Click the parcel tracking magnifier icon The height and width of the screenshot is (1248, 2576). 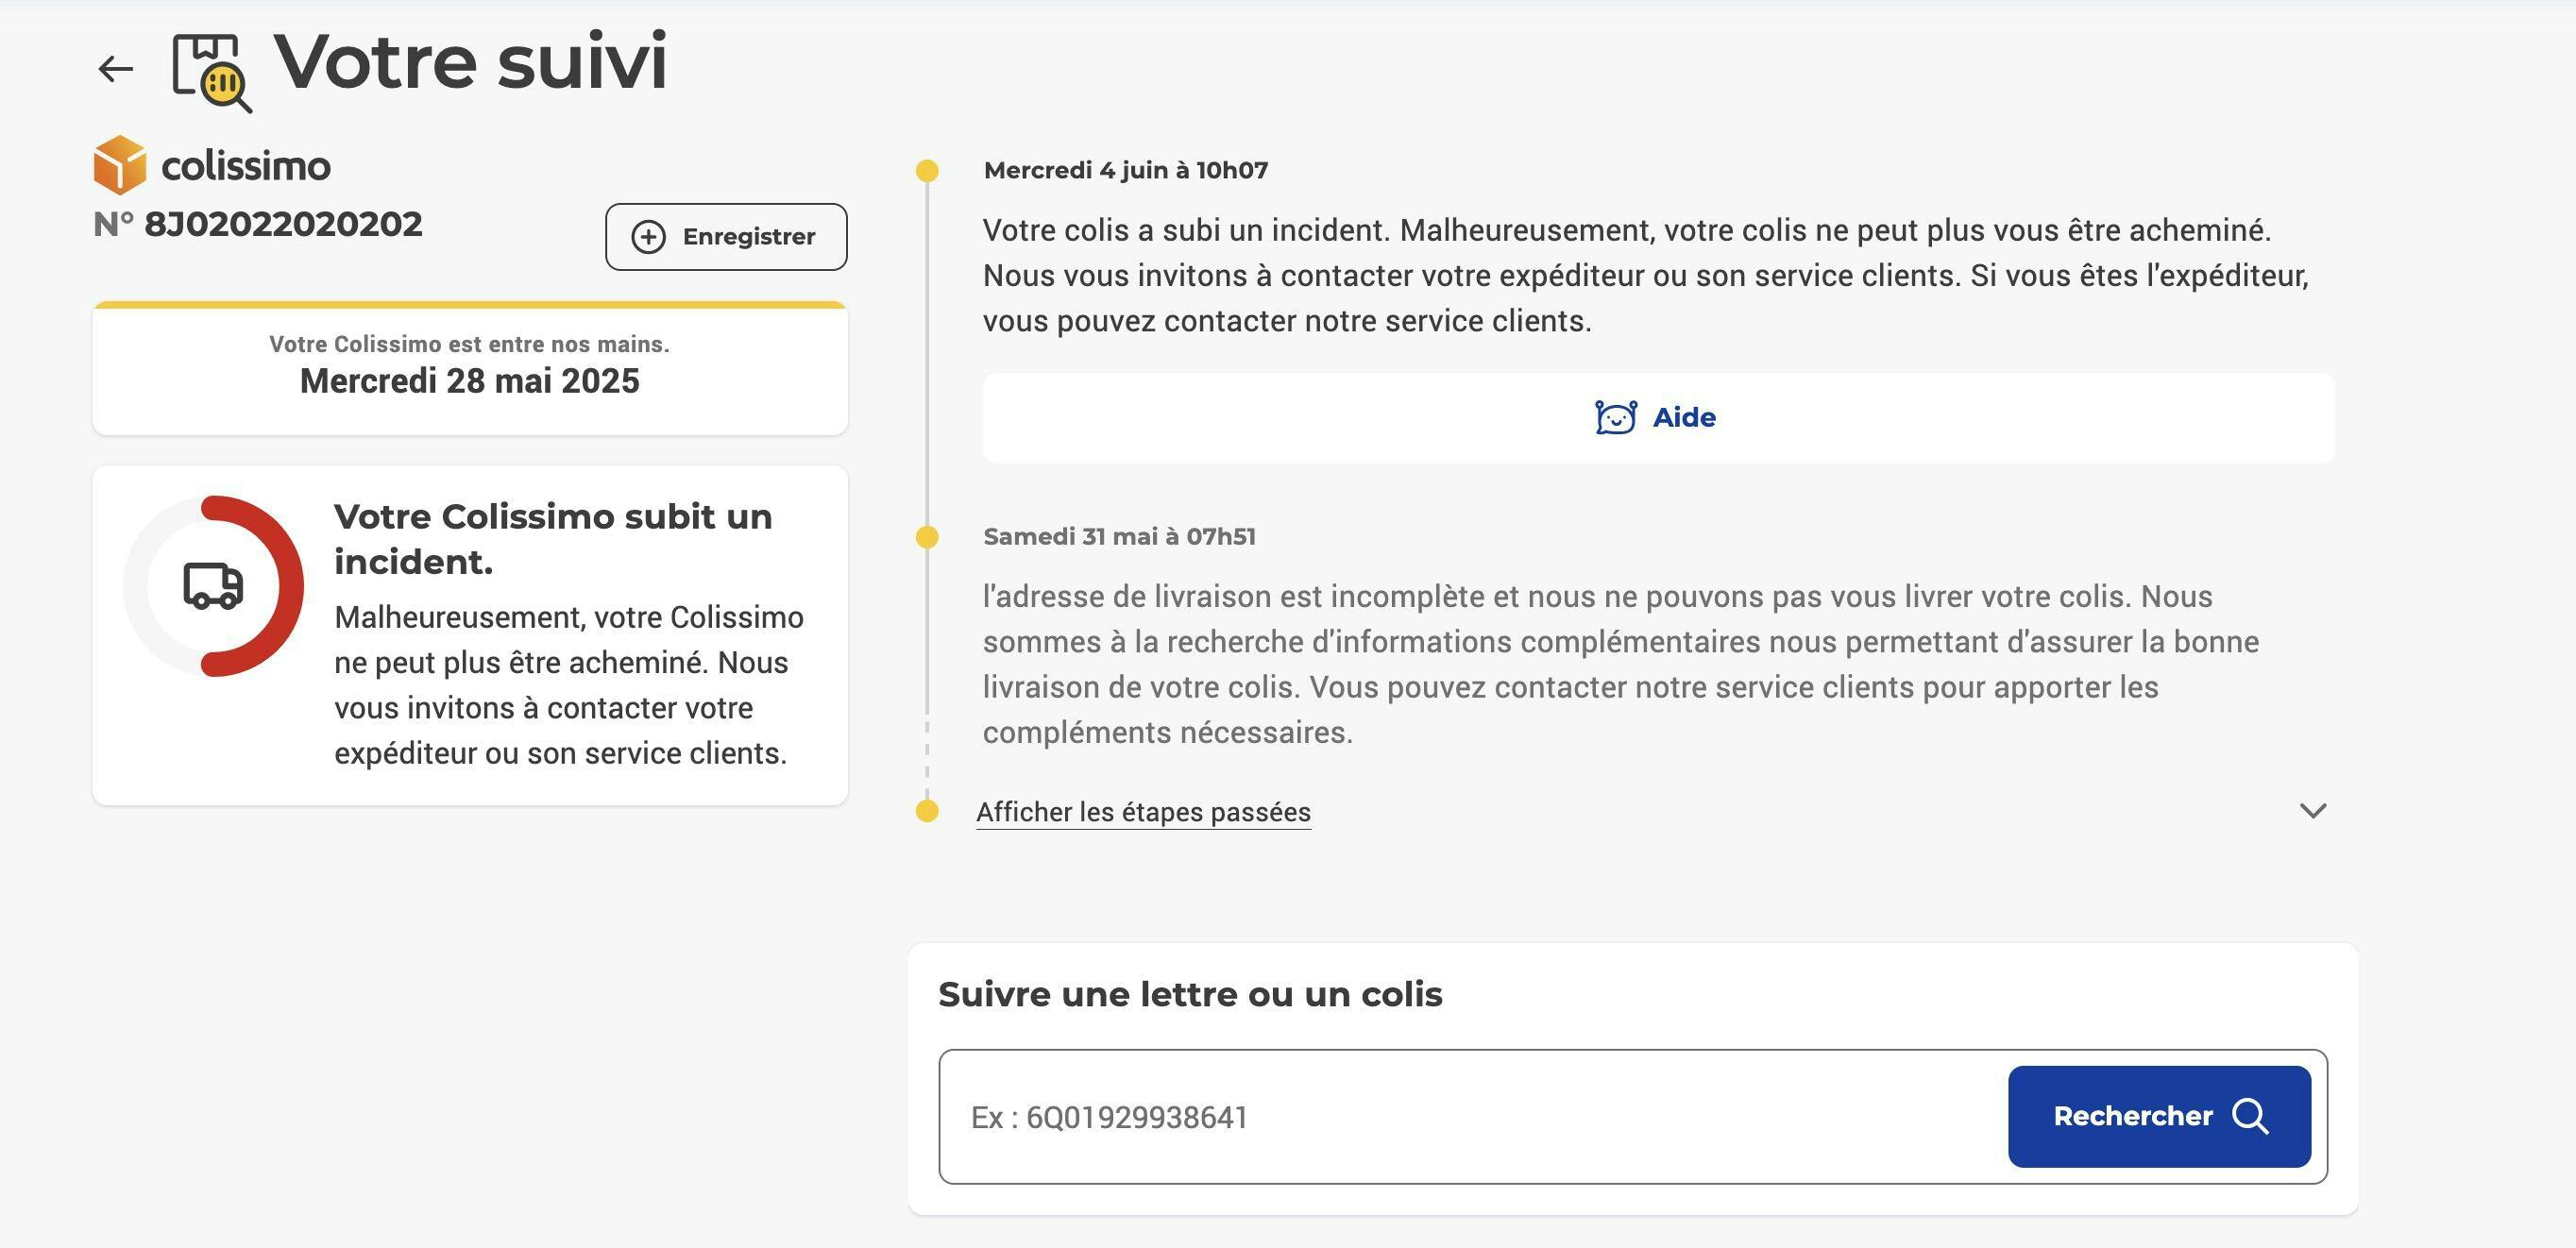coord(212,73)
